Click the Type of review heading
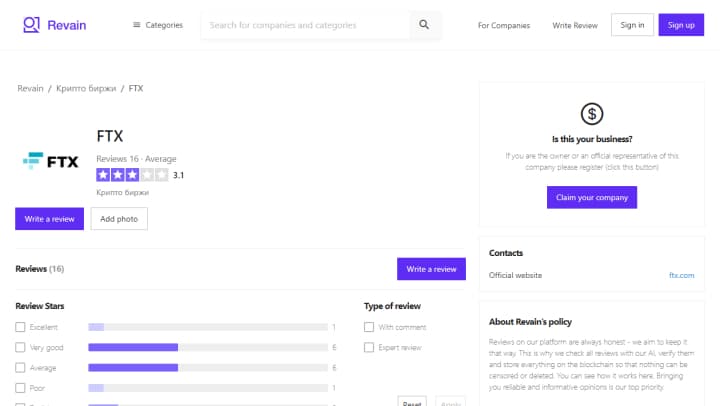720x406 pixels. (392, 306)
